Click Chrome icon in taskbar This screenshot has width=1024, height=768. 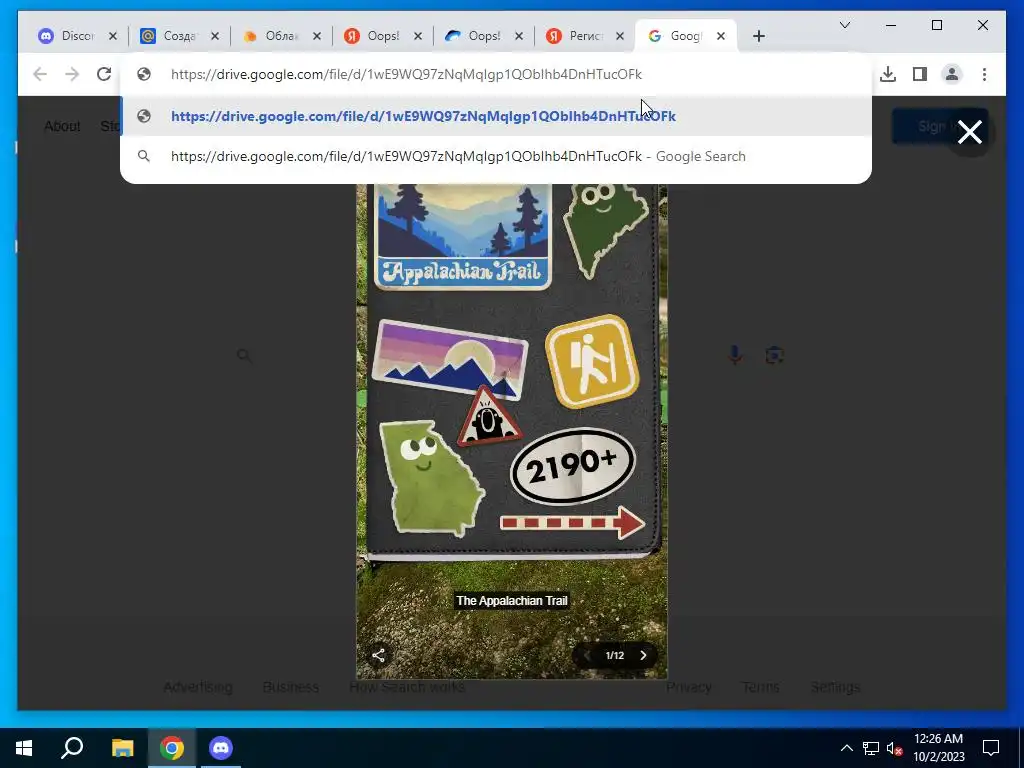[172, 748]
